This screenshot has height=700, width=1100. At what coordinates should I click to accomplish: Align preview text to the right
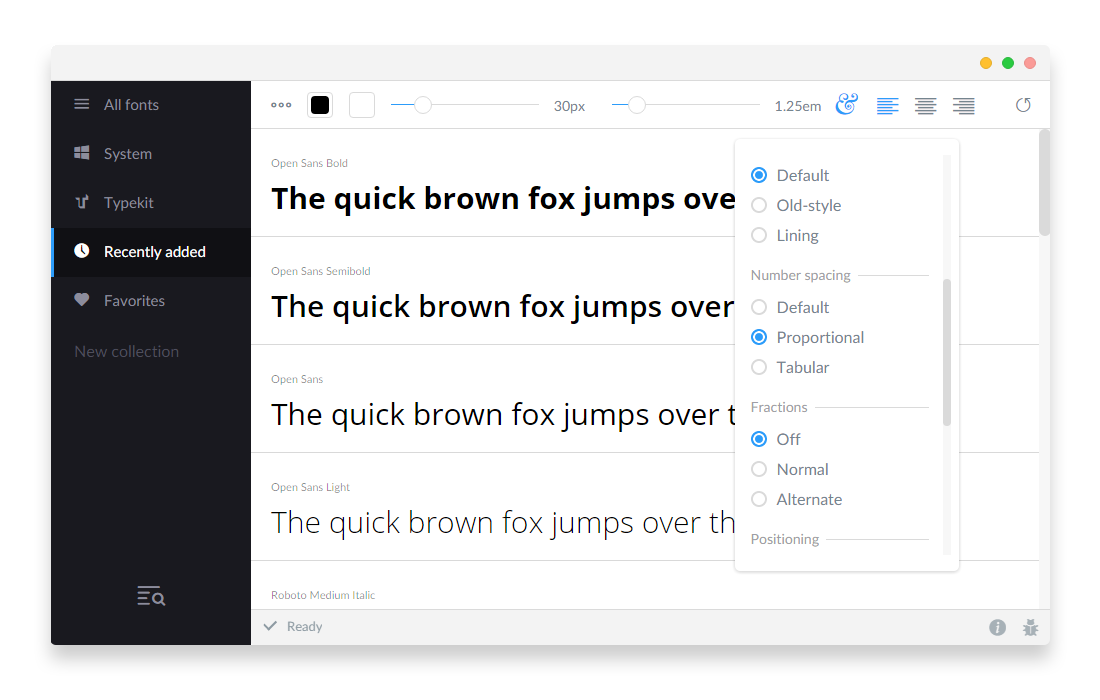click(x=964, y=106)
